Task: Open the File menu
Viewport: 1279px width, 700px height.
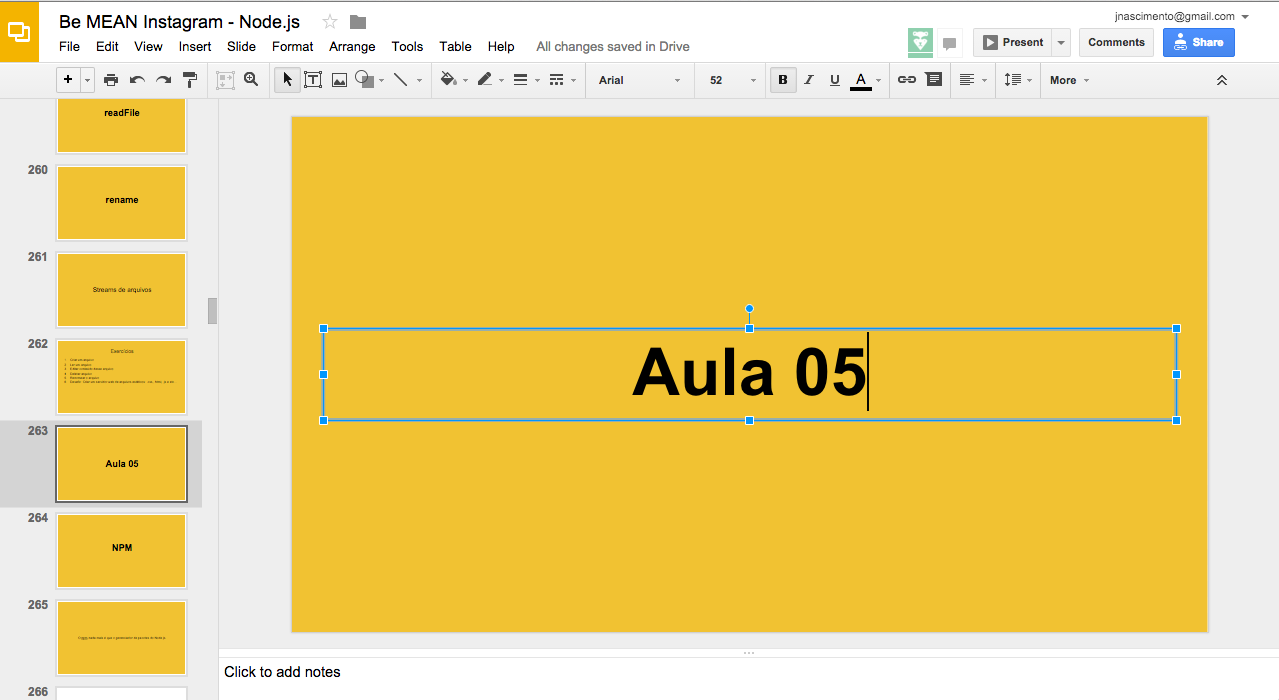Action: [69, 46]
